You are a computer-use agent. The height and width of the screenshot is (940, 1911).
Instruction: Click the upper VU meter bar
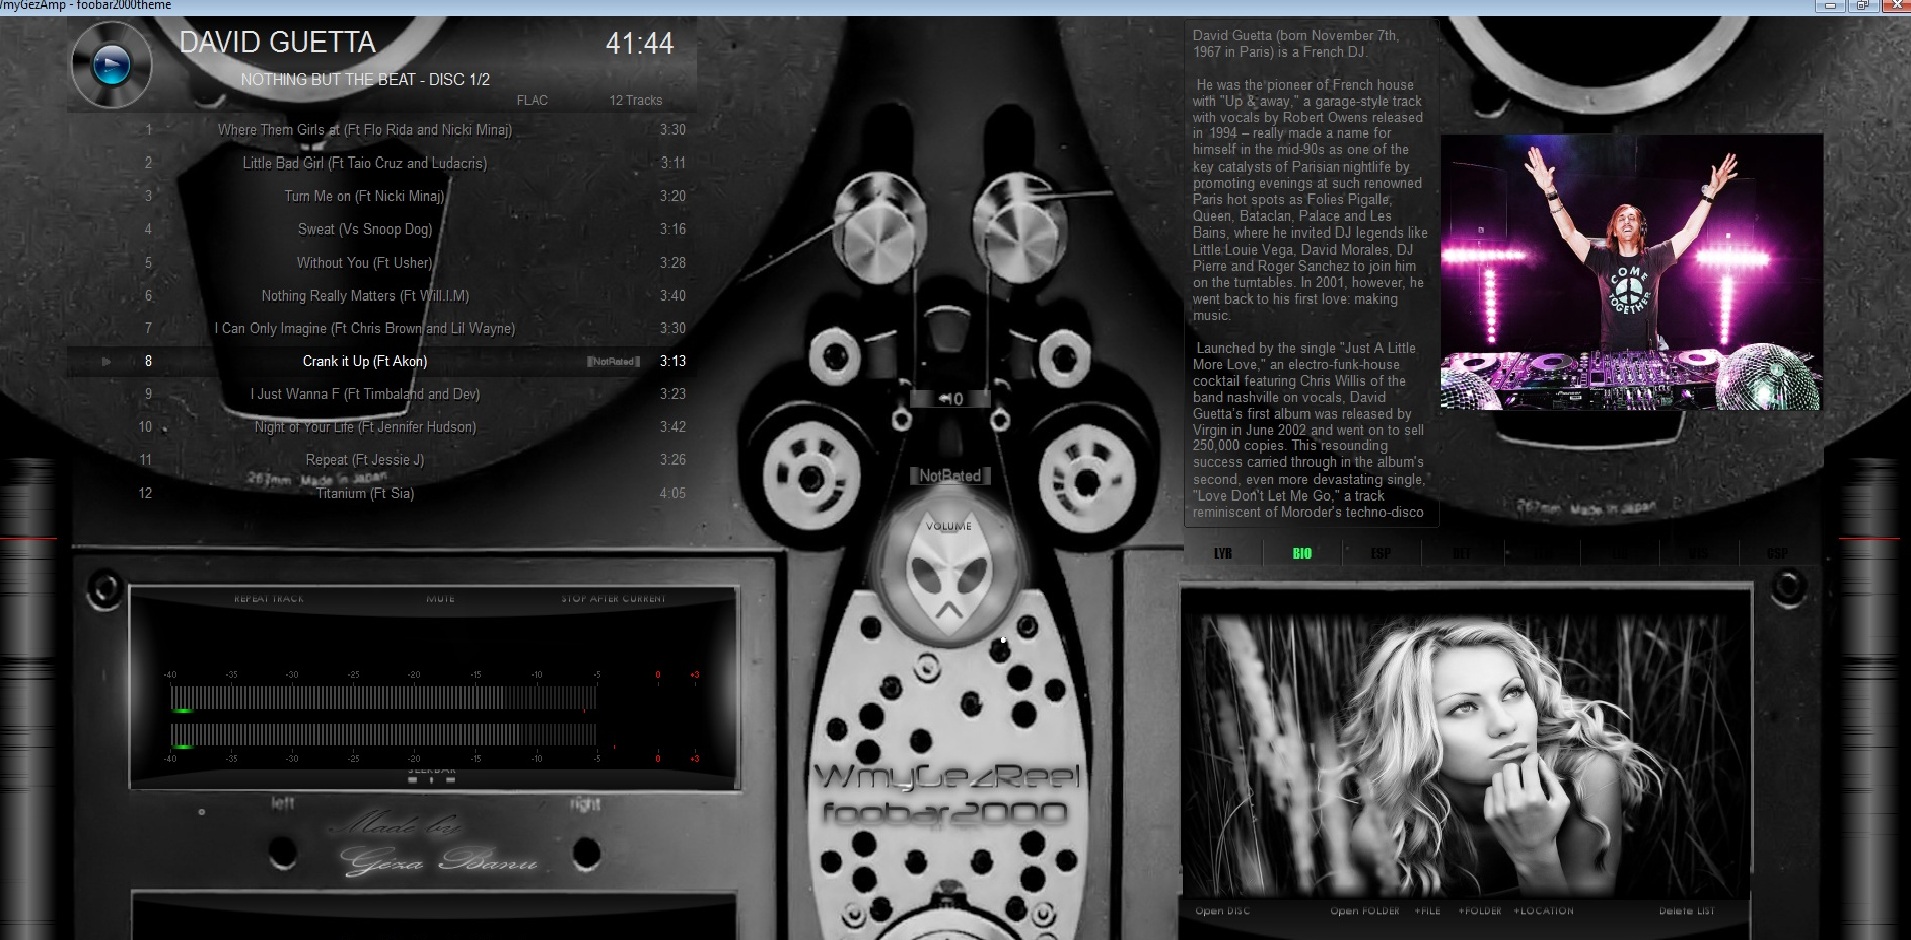point(383,699)
